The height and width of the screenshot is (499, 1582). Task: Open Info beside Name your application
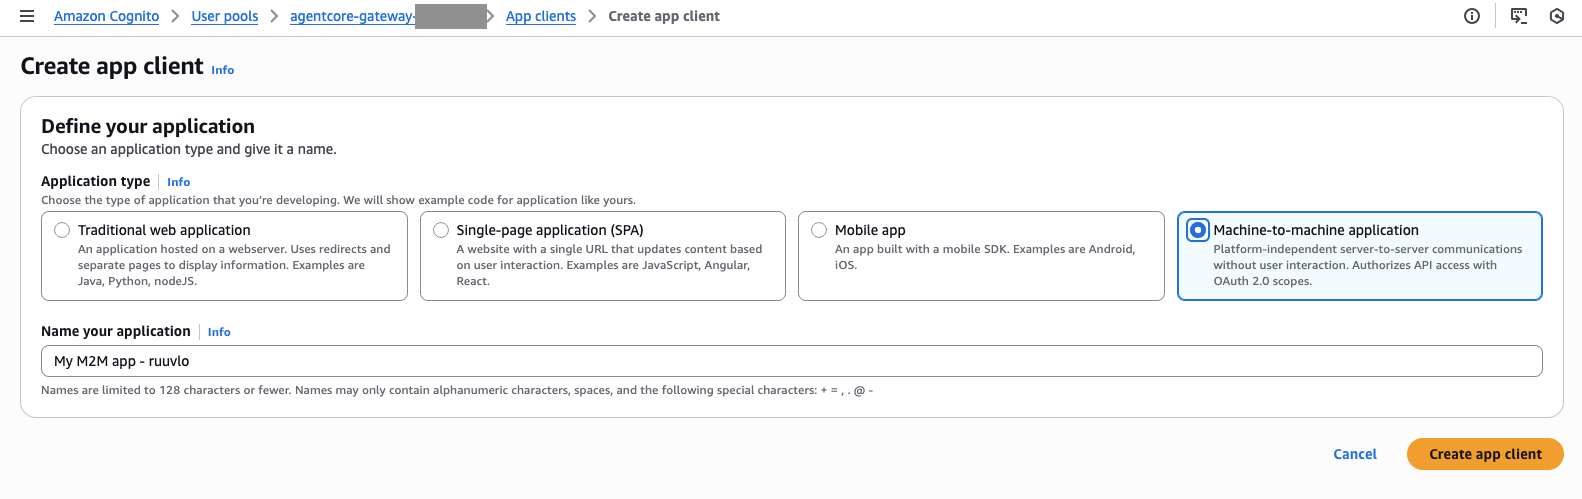point(219,332)
